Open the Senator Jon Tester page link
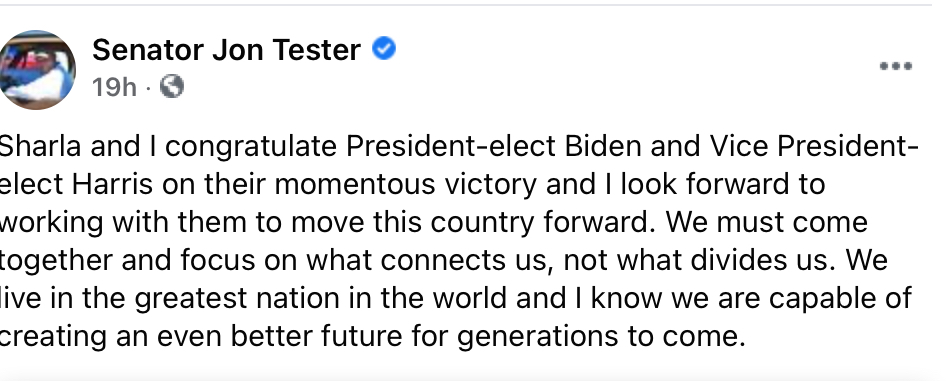The width and height of the screenshot is (949, 381). [x=226, y=49]
